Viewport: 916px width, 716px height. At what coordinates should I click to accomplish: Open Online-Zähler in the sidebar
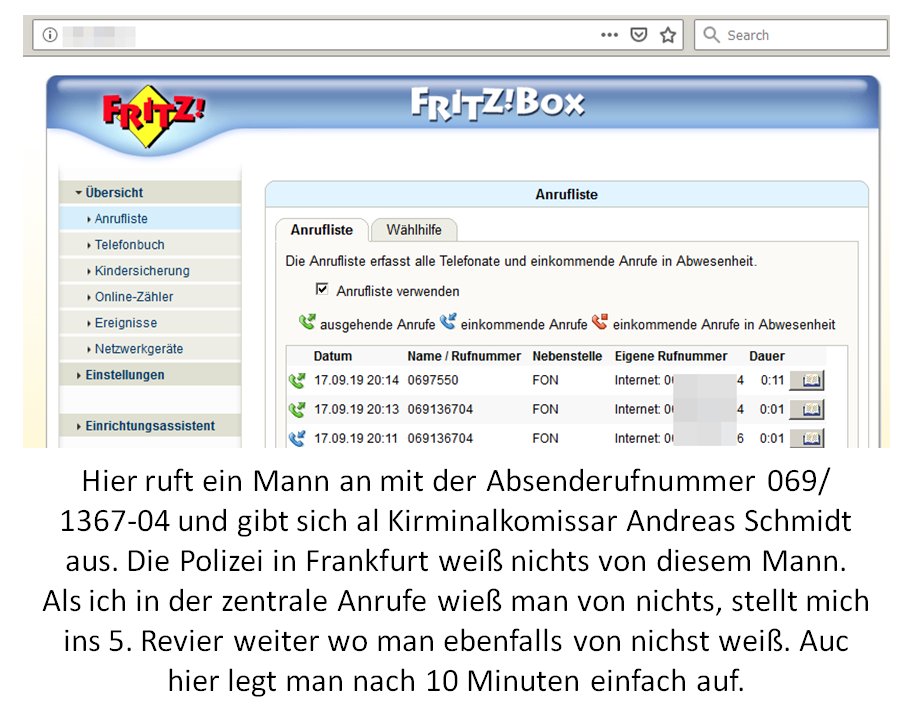(x=150, y=297)
